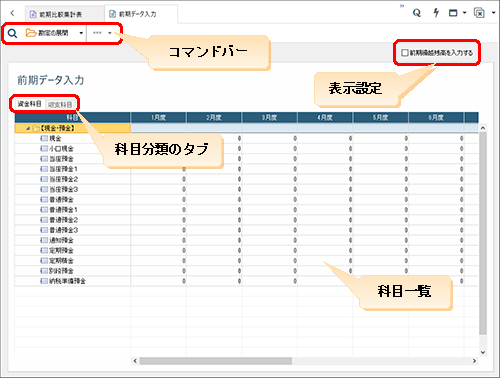Click the close-all-windows icon
This screenshot has width=500, height=378.
(x=479, y=13)
